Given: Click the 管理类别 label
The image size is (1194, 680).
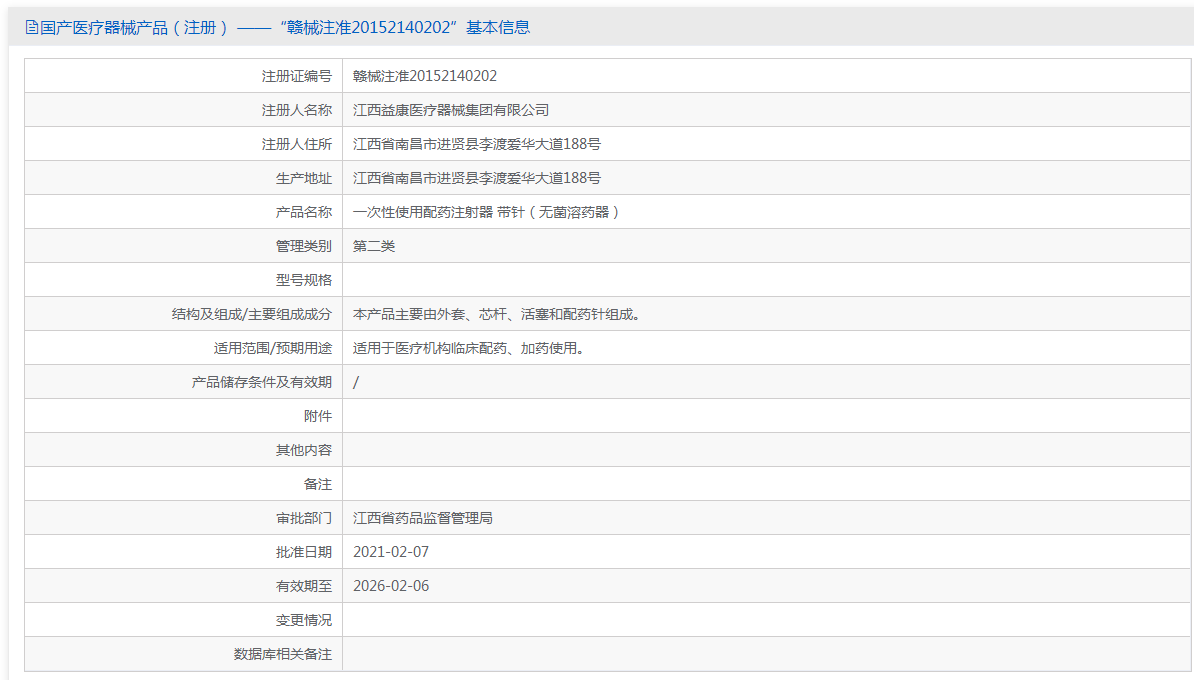Looking at the screenshot, I should [304, 246].
